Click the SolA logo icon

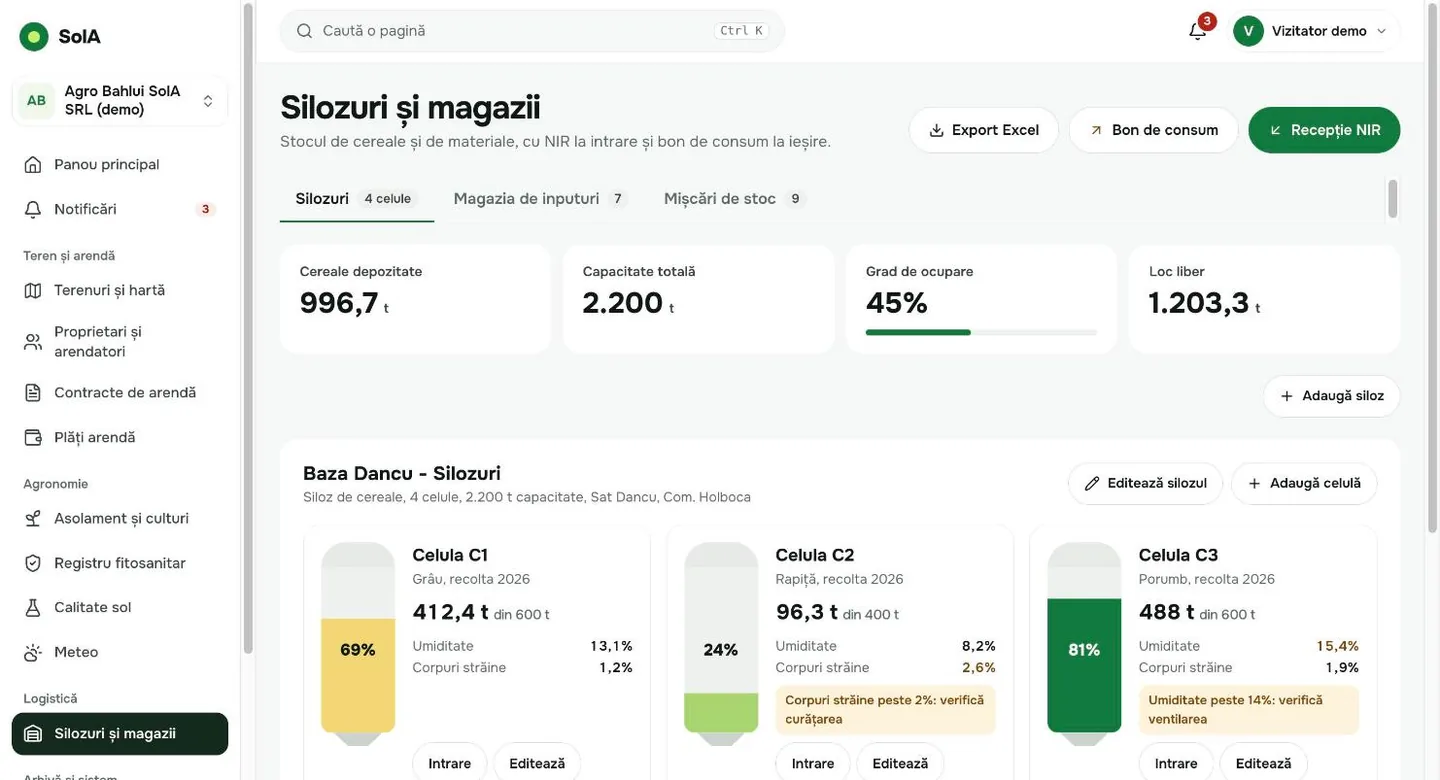tap(34, 37)
